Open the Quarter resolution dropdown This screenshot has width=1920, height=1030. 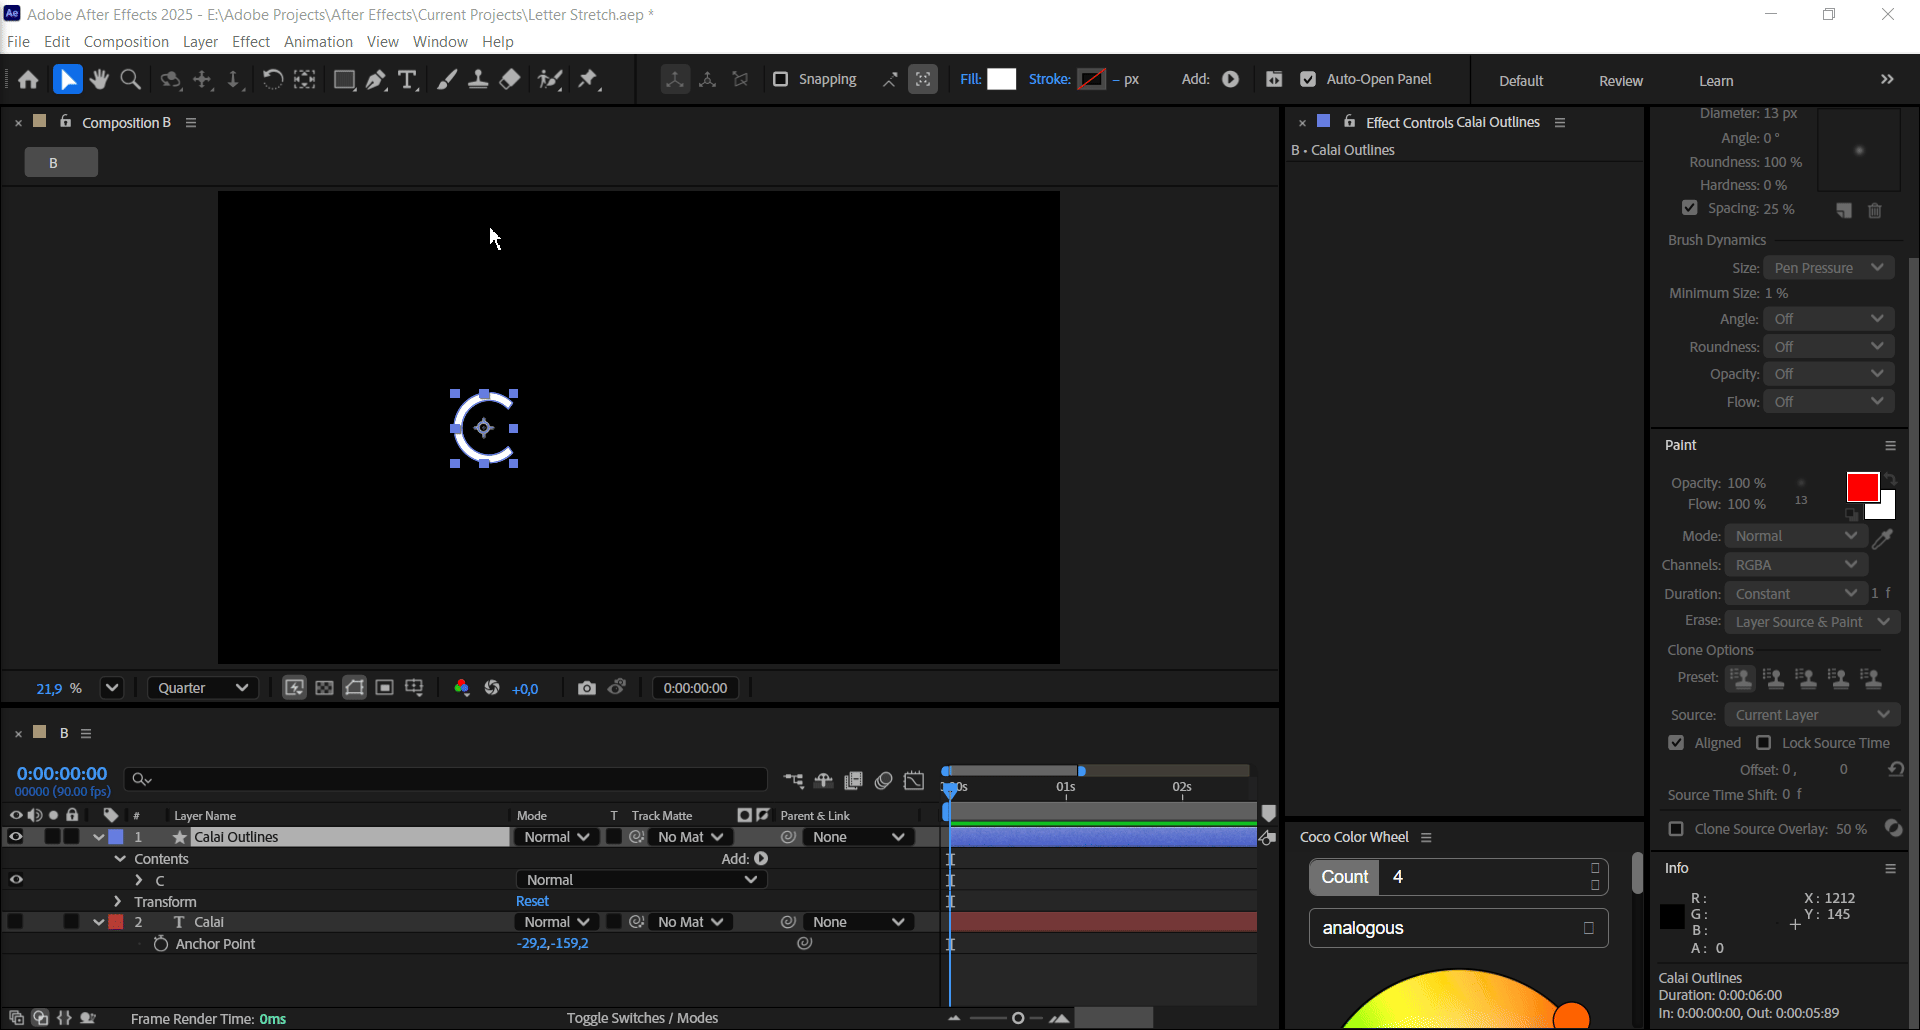[203, 688]
